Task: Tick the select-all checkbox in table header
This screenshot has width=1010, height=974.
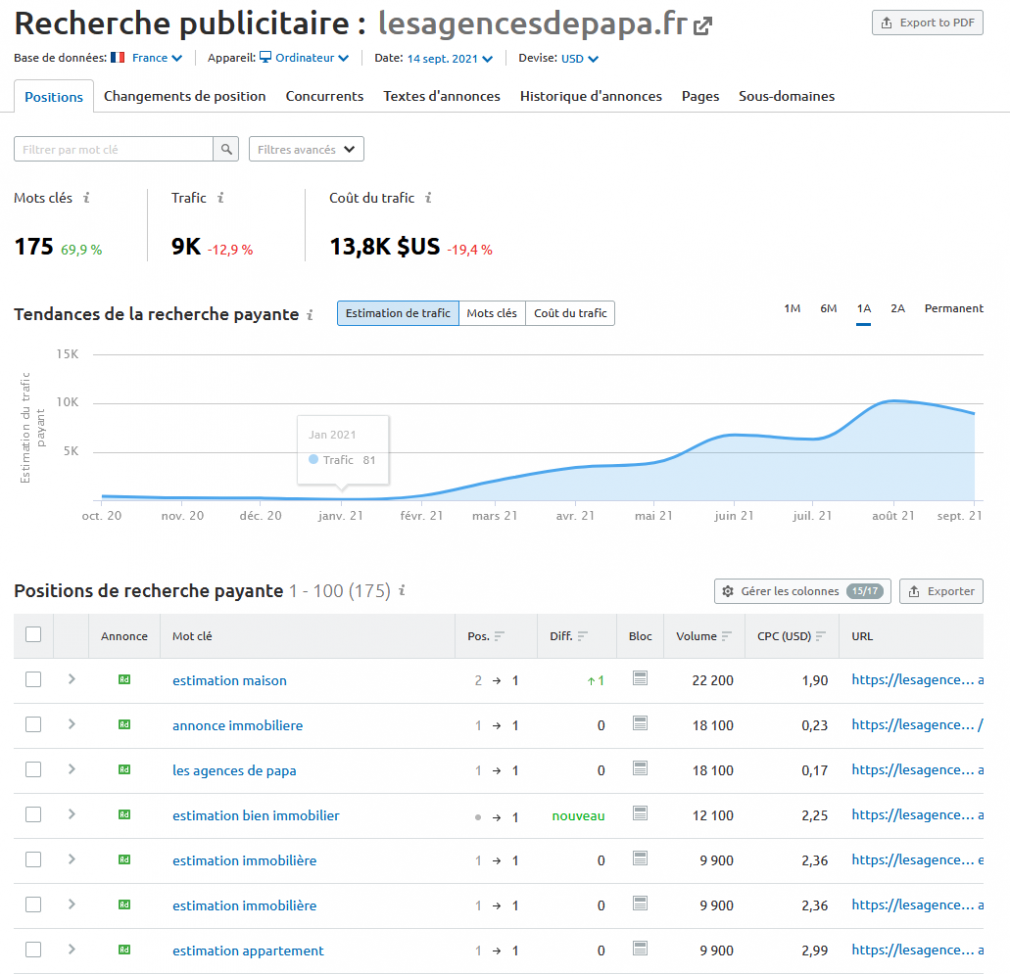Action: pos(33,635)
